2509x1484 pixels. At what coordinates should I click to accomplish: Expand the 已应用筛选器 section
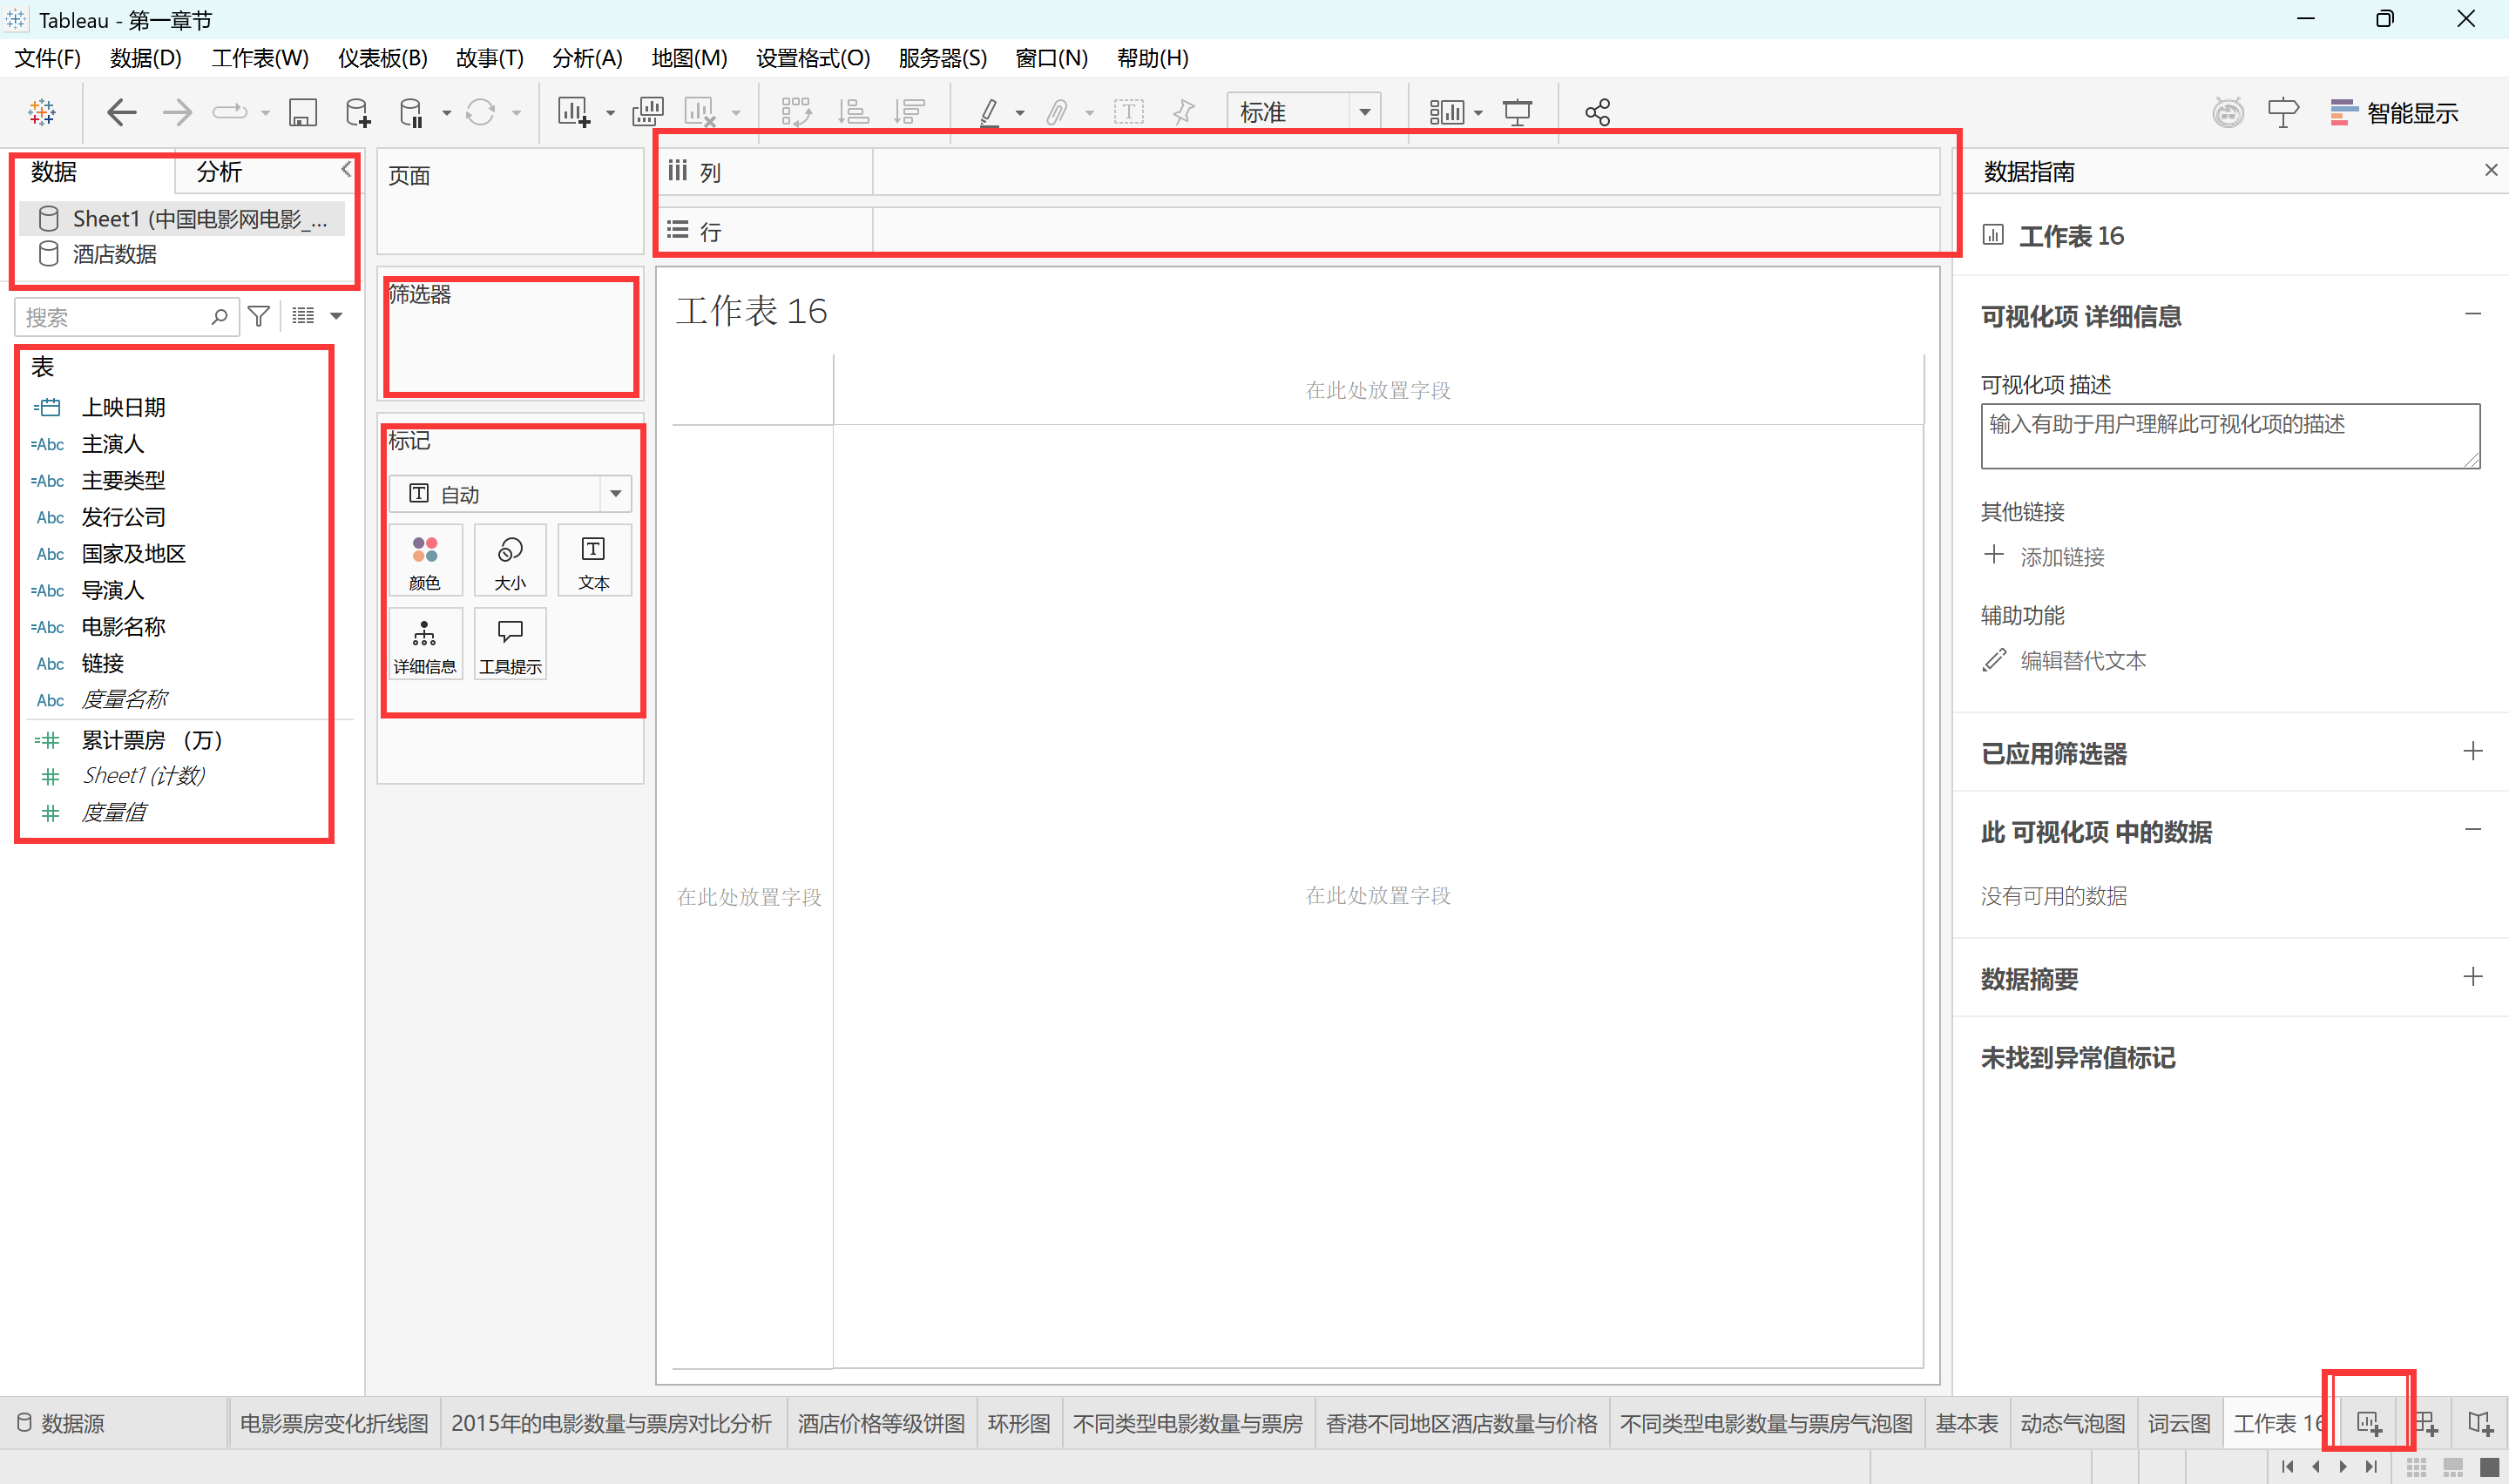click(2472, 752)
